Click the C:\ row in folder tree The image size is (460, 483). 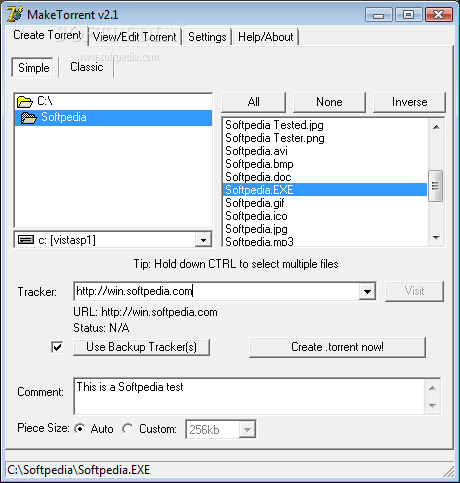pos(113,101)
